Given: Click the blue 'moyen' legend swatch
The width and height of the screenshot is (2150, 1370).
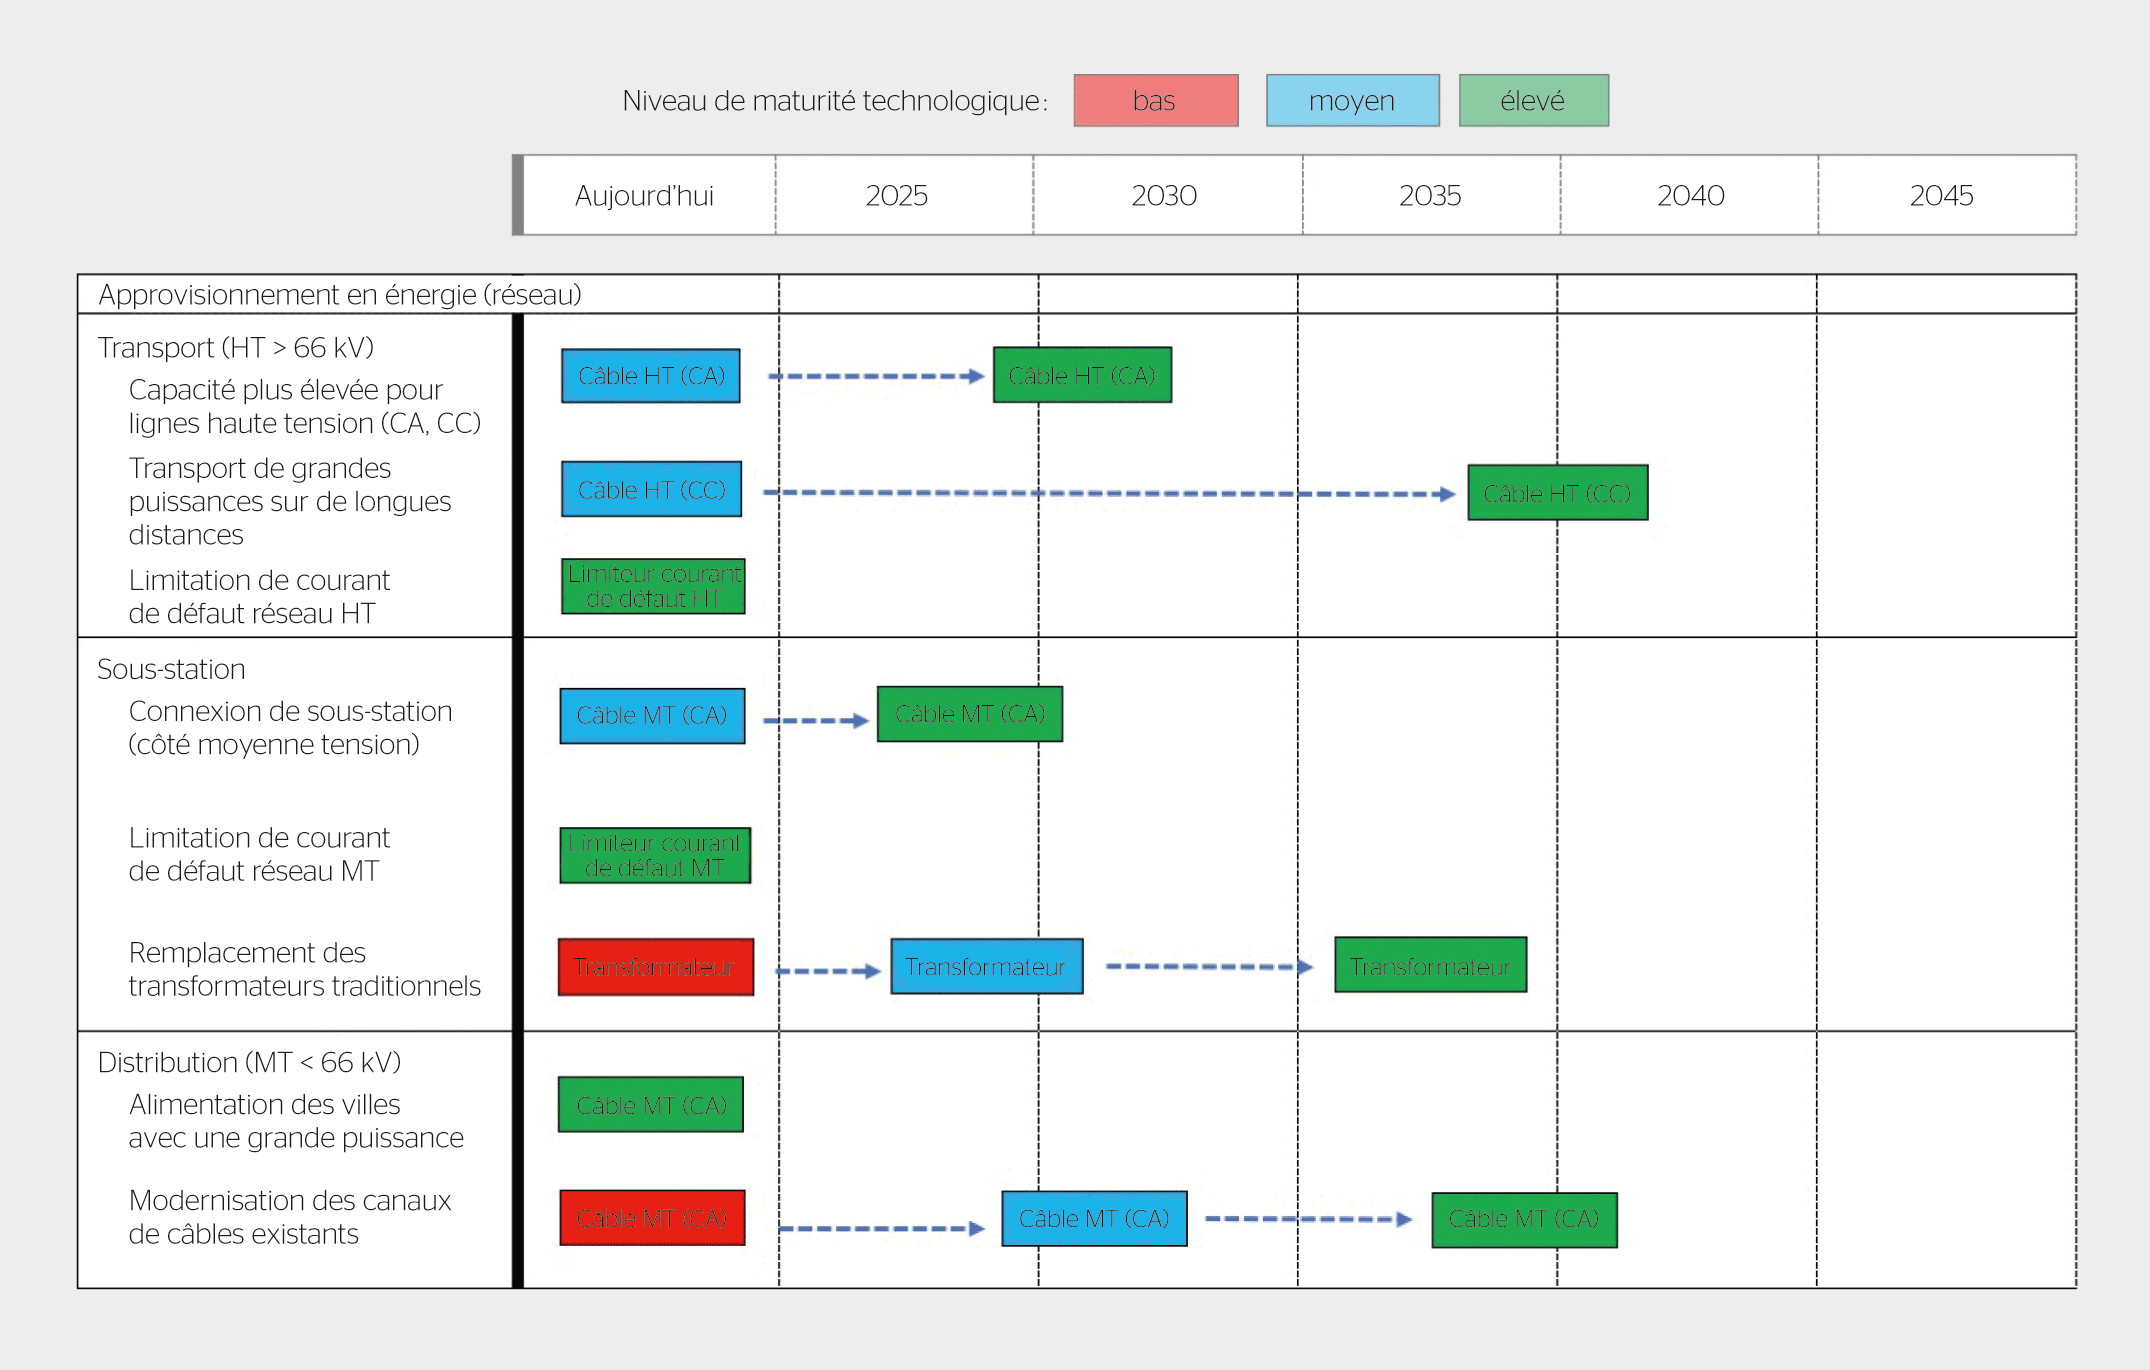Looking at the screenshot, I should coord(1352,101).
